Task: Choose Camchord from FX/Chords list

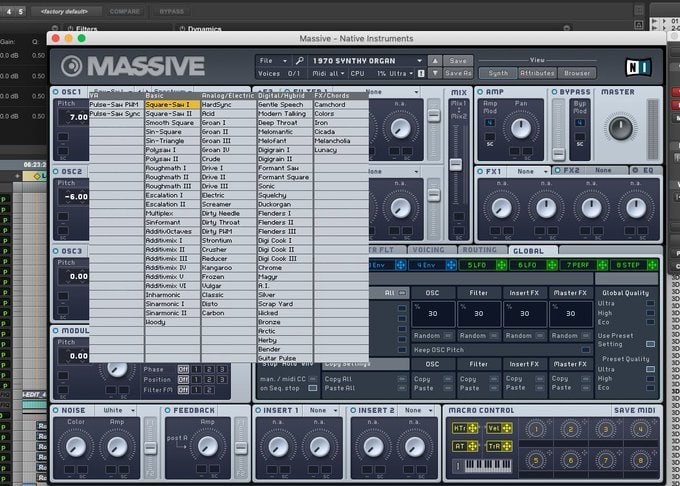Action: tap(341, 104)
